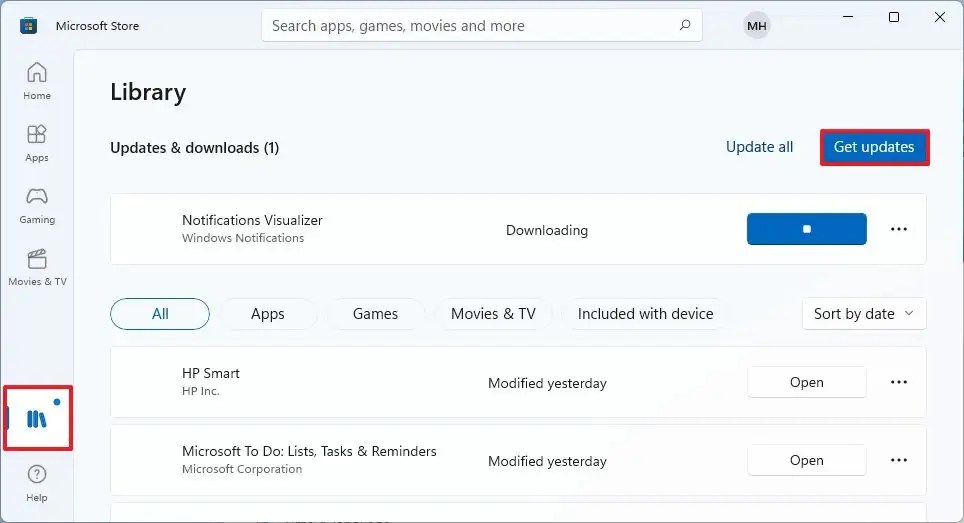Select the All filter tab
The image size is (964, 523).
160,314
